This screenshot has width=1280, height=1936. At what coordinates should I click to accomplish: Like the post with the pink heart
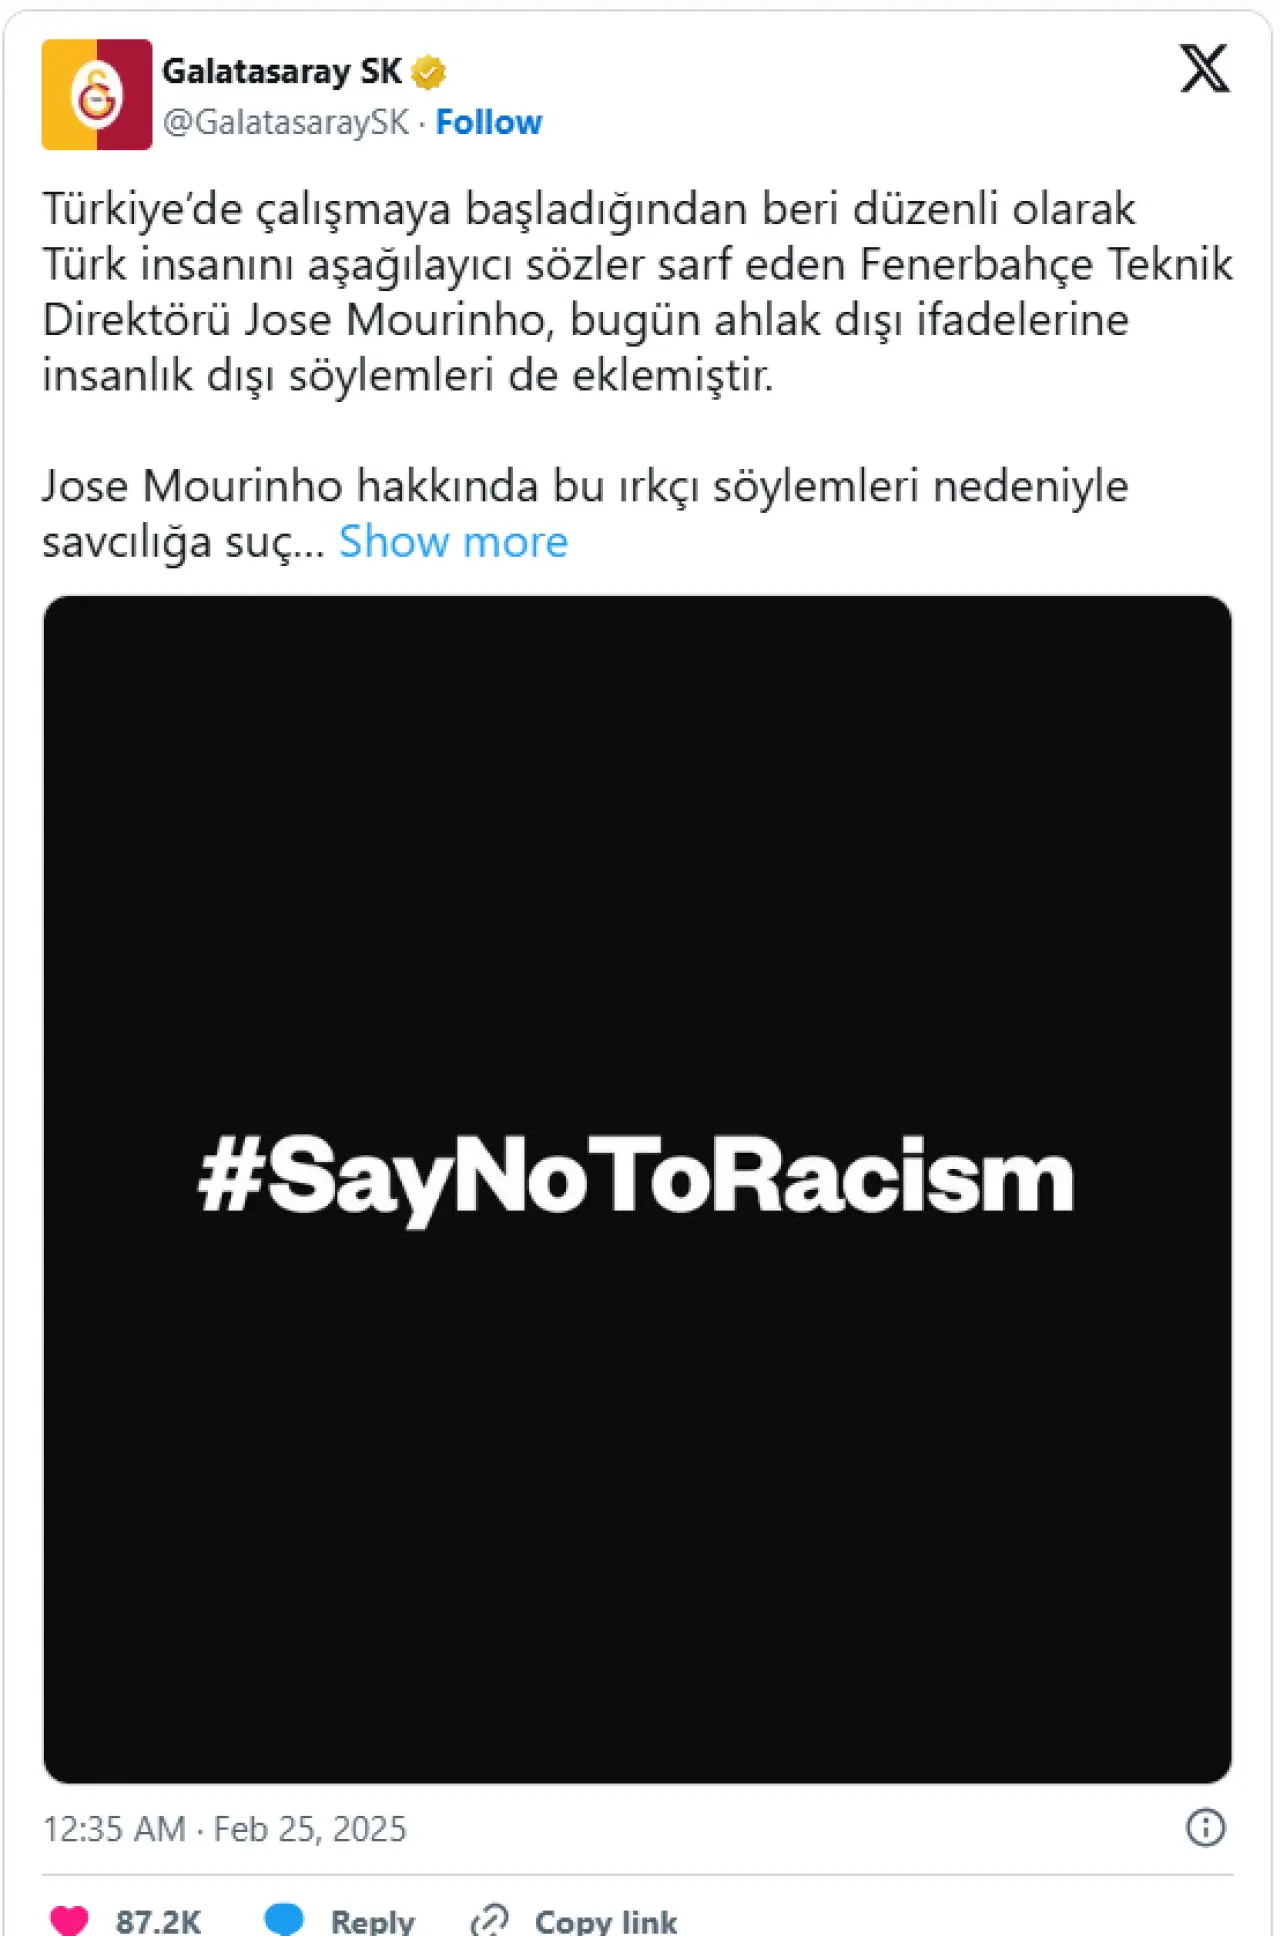pos(69,1920)
